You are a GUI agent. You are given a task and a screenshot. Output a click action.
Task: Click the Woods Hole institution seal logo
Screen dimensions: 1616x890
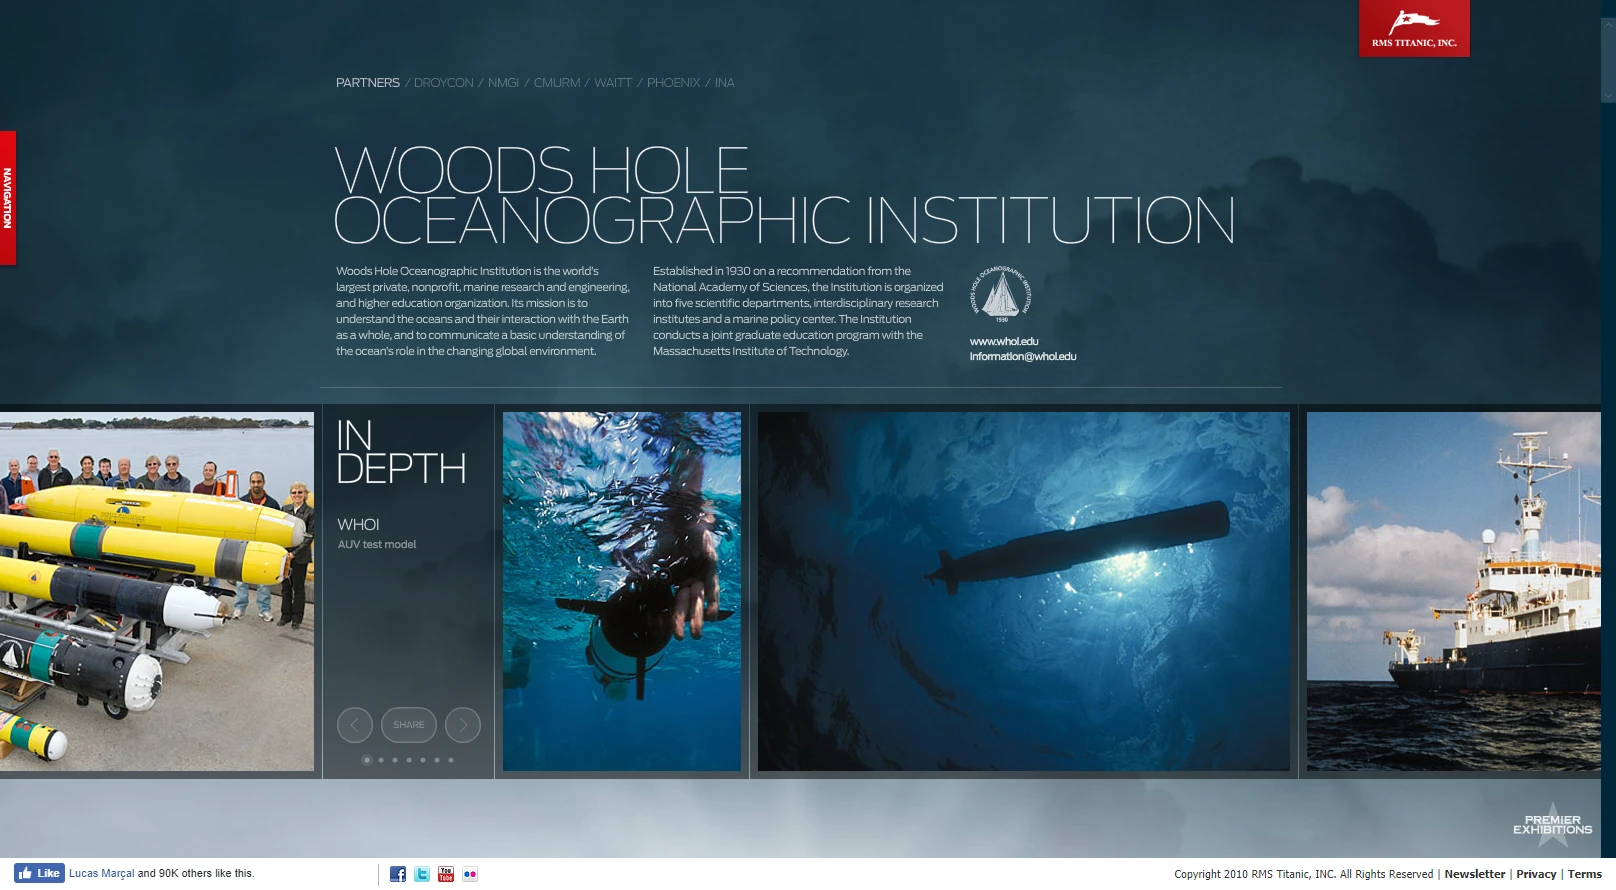[1000, 294]
